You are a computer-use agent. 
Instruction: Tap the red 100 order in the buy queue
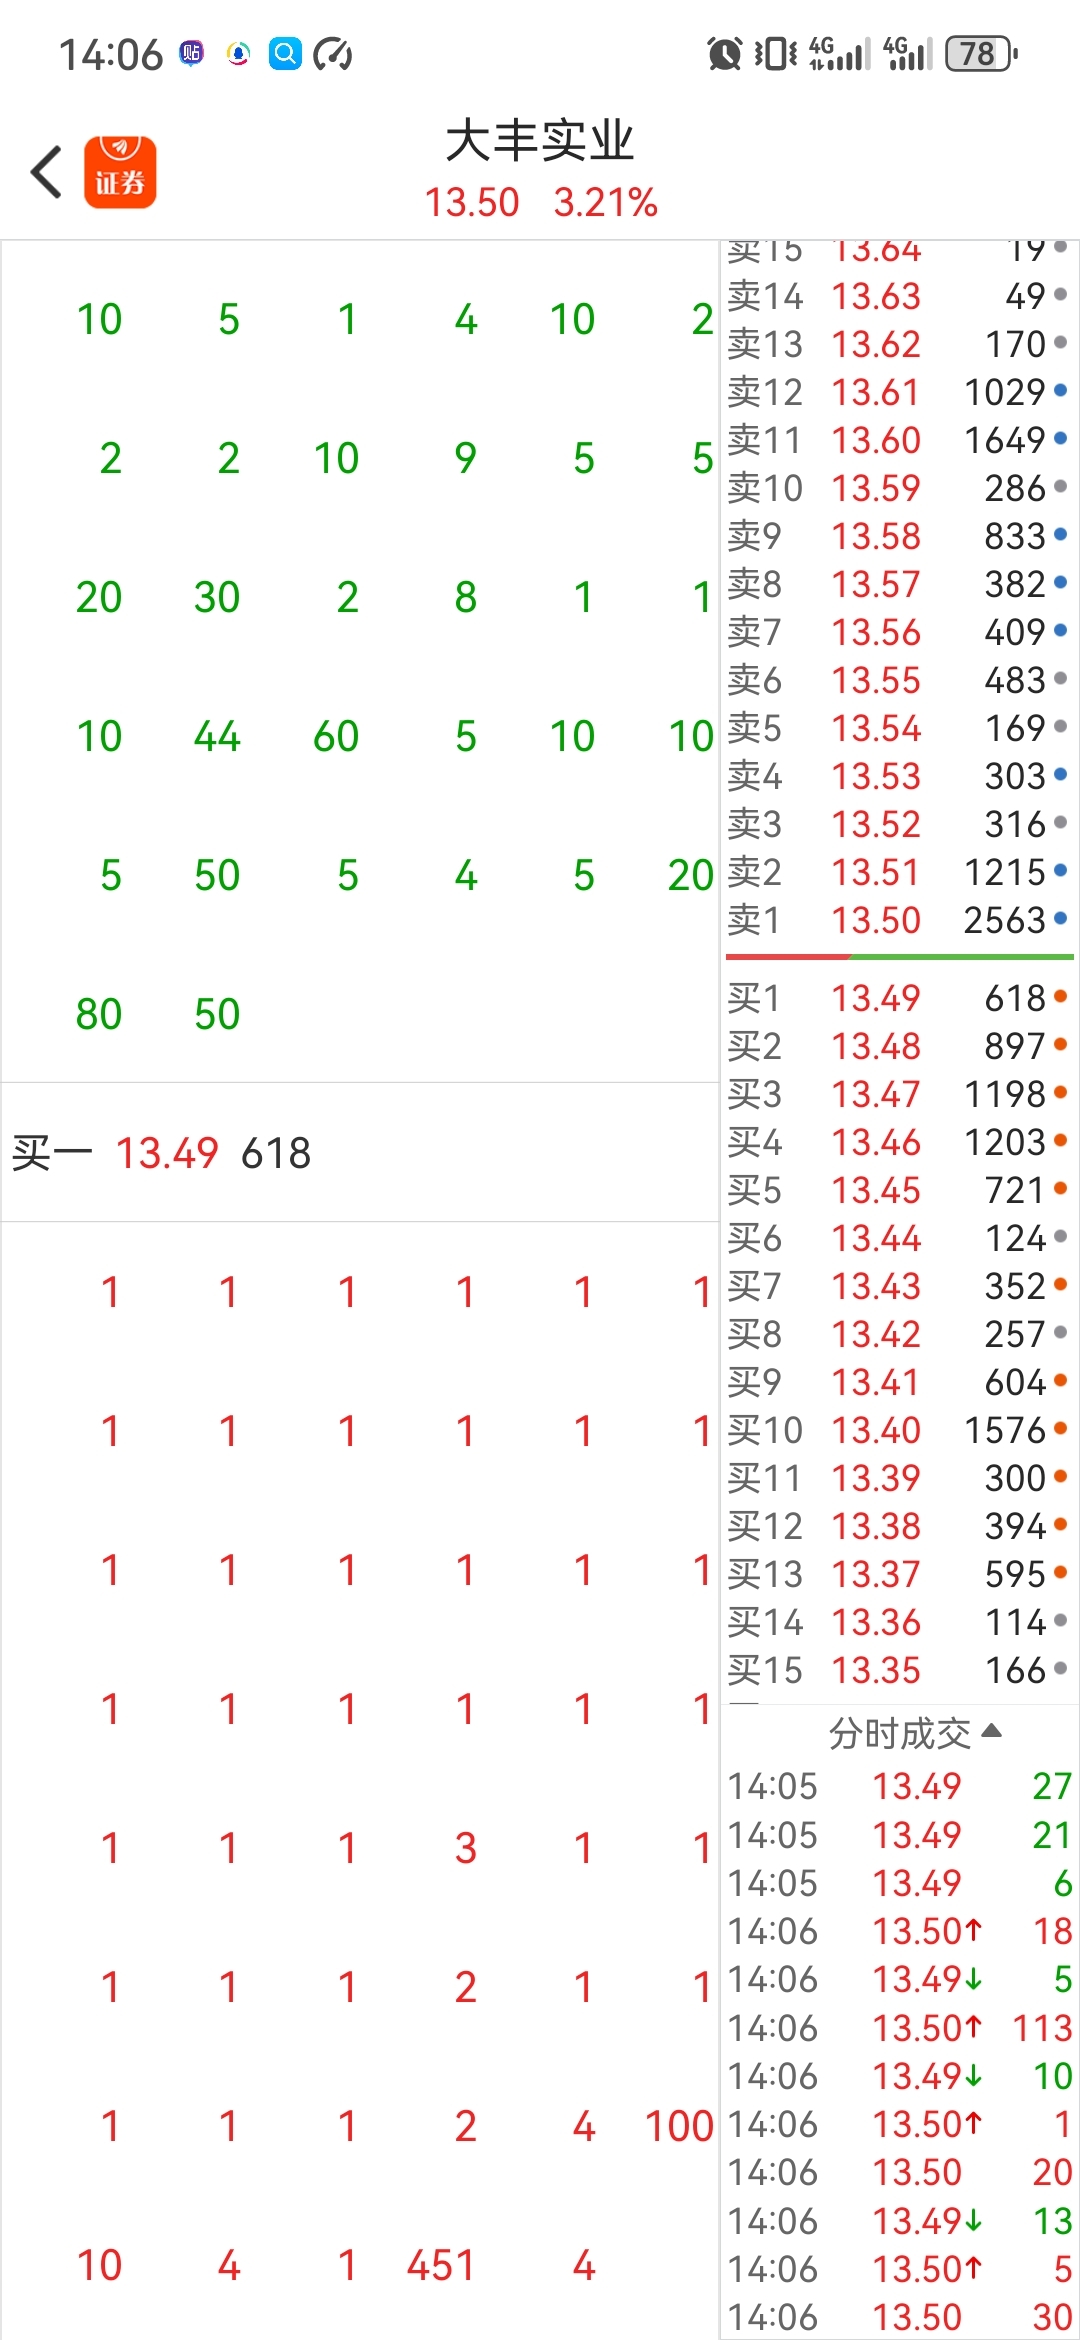coord(679,2126)
